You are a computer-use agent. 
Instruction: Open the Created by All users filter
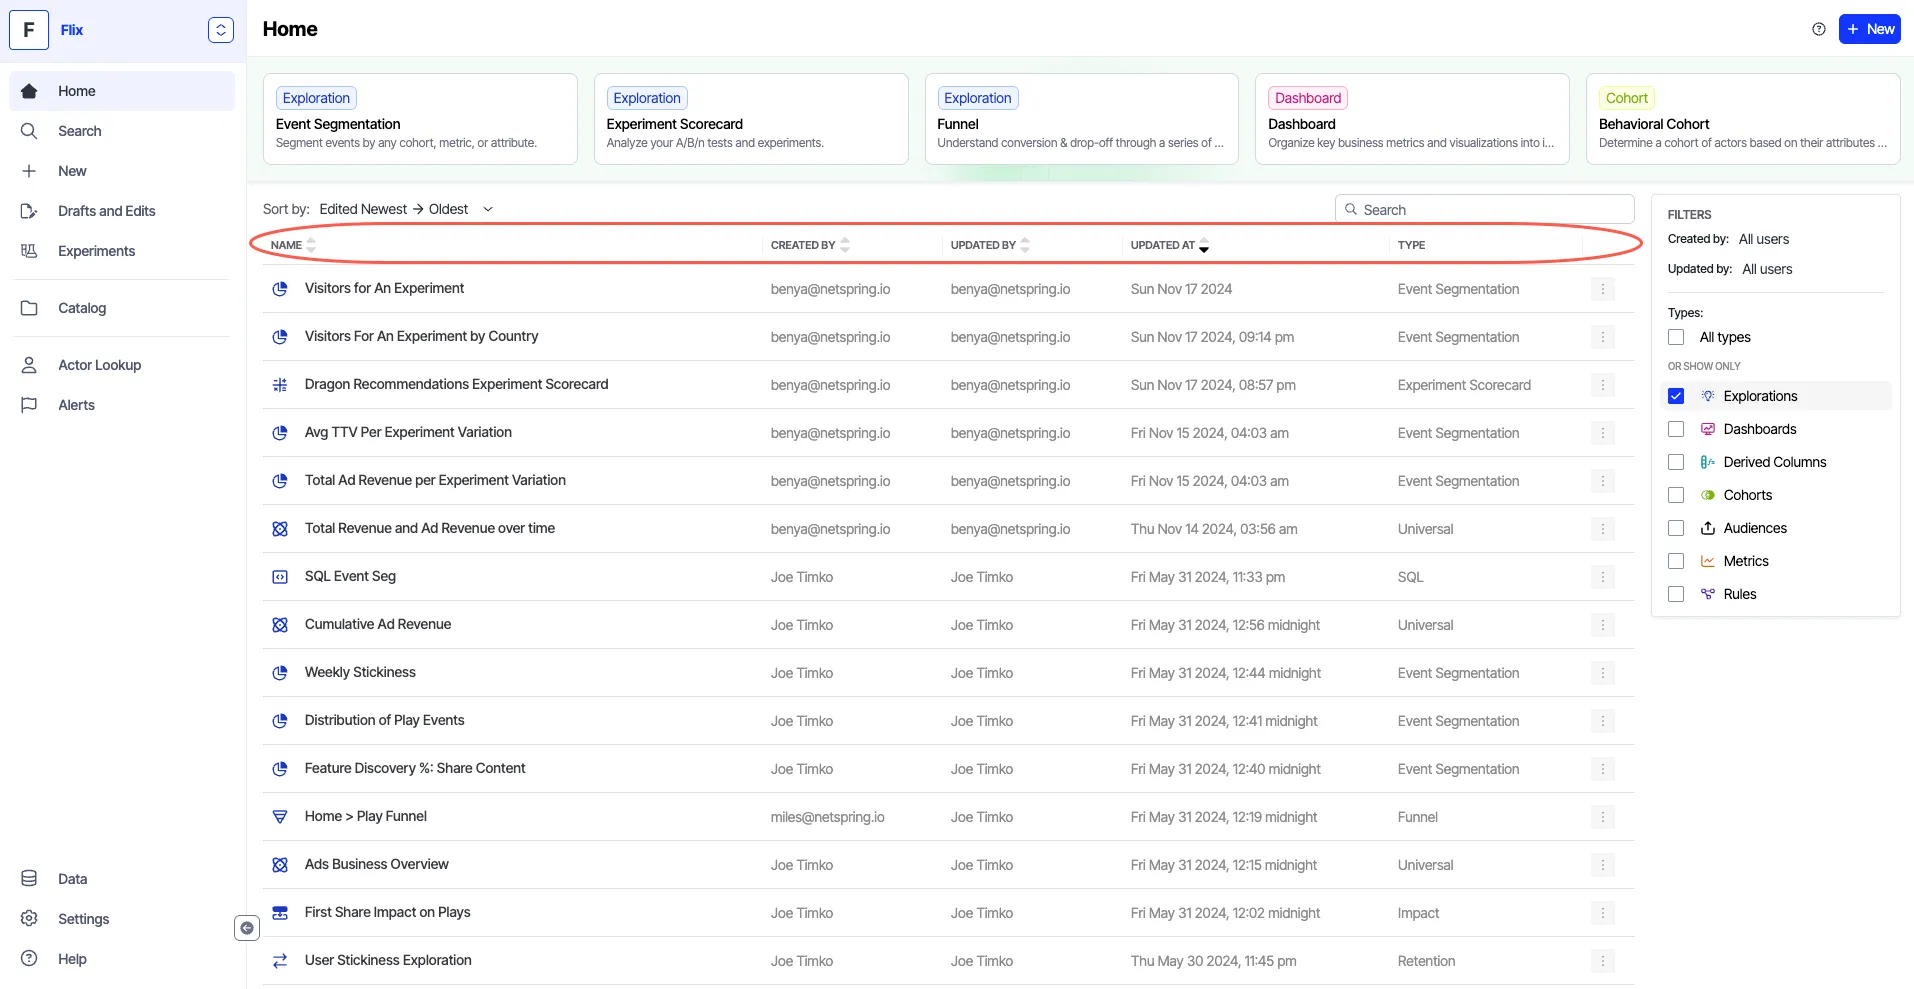[1763, 239]
